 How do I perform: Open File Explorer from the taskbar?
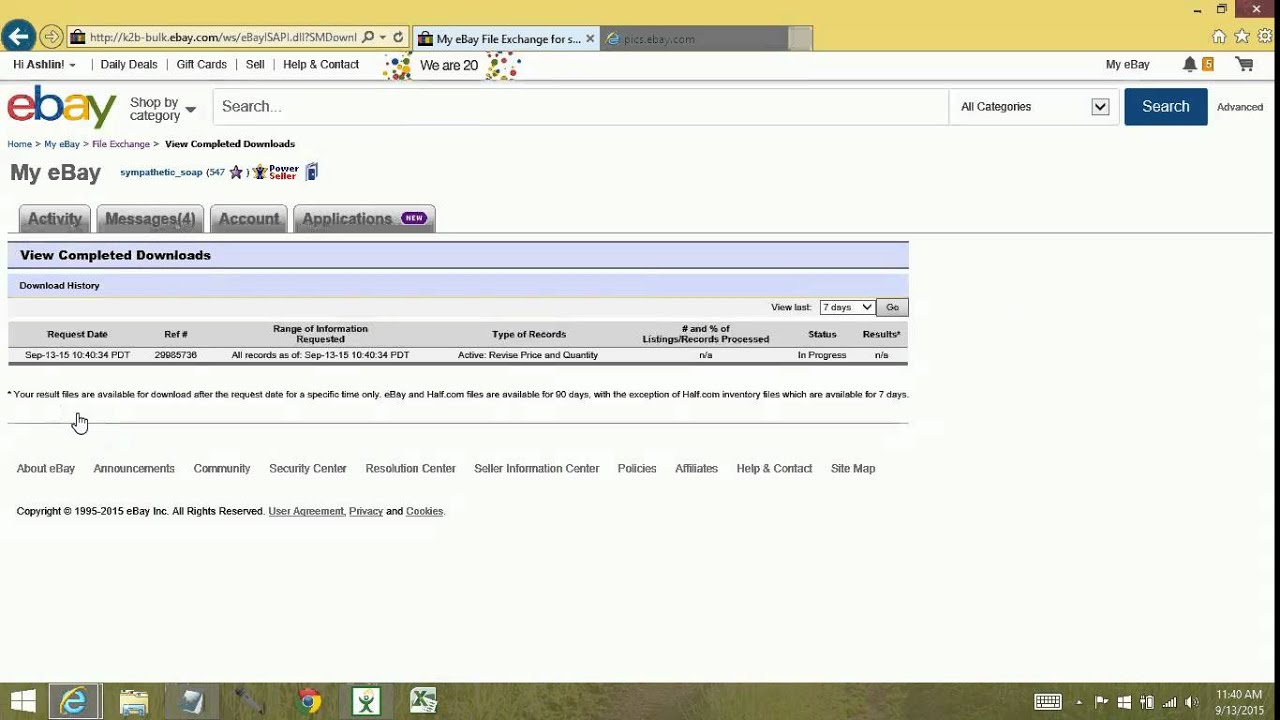pyautogui.click(x=133, y=701)
